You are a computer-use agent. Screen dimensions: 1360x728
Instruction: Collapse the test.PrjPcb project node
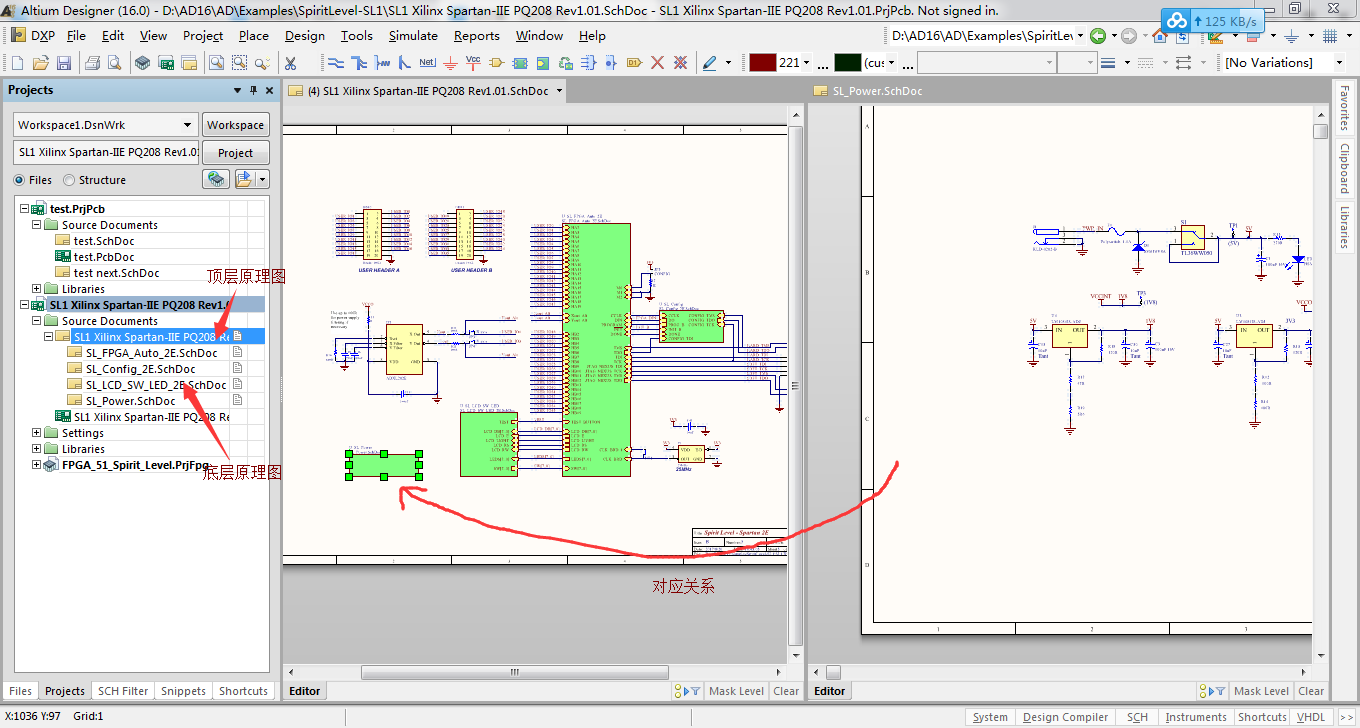pos(25,209)
